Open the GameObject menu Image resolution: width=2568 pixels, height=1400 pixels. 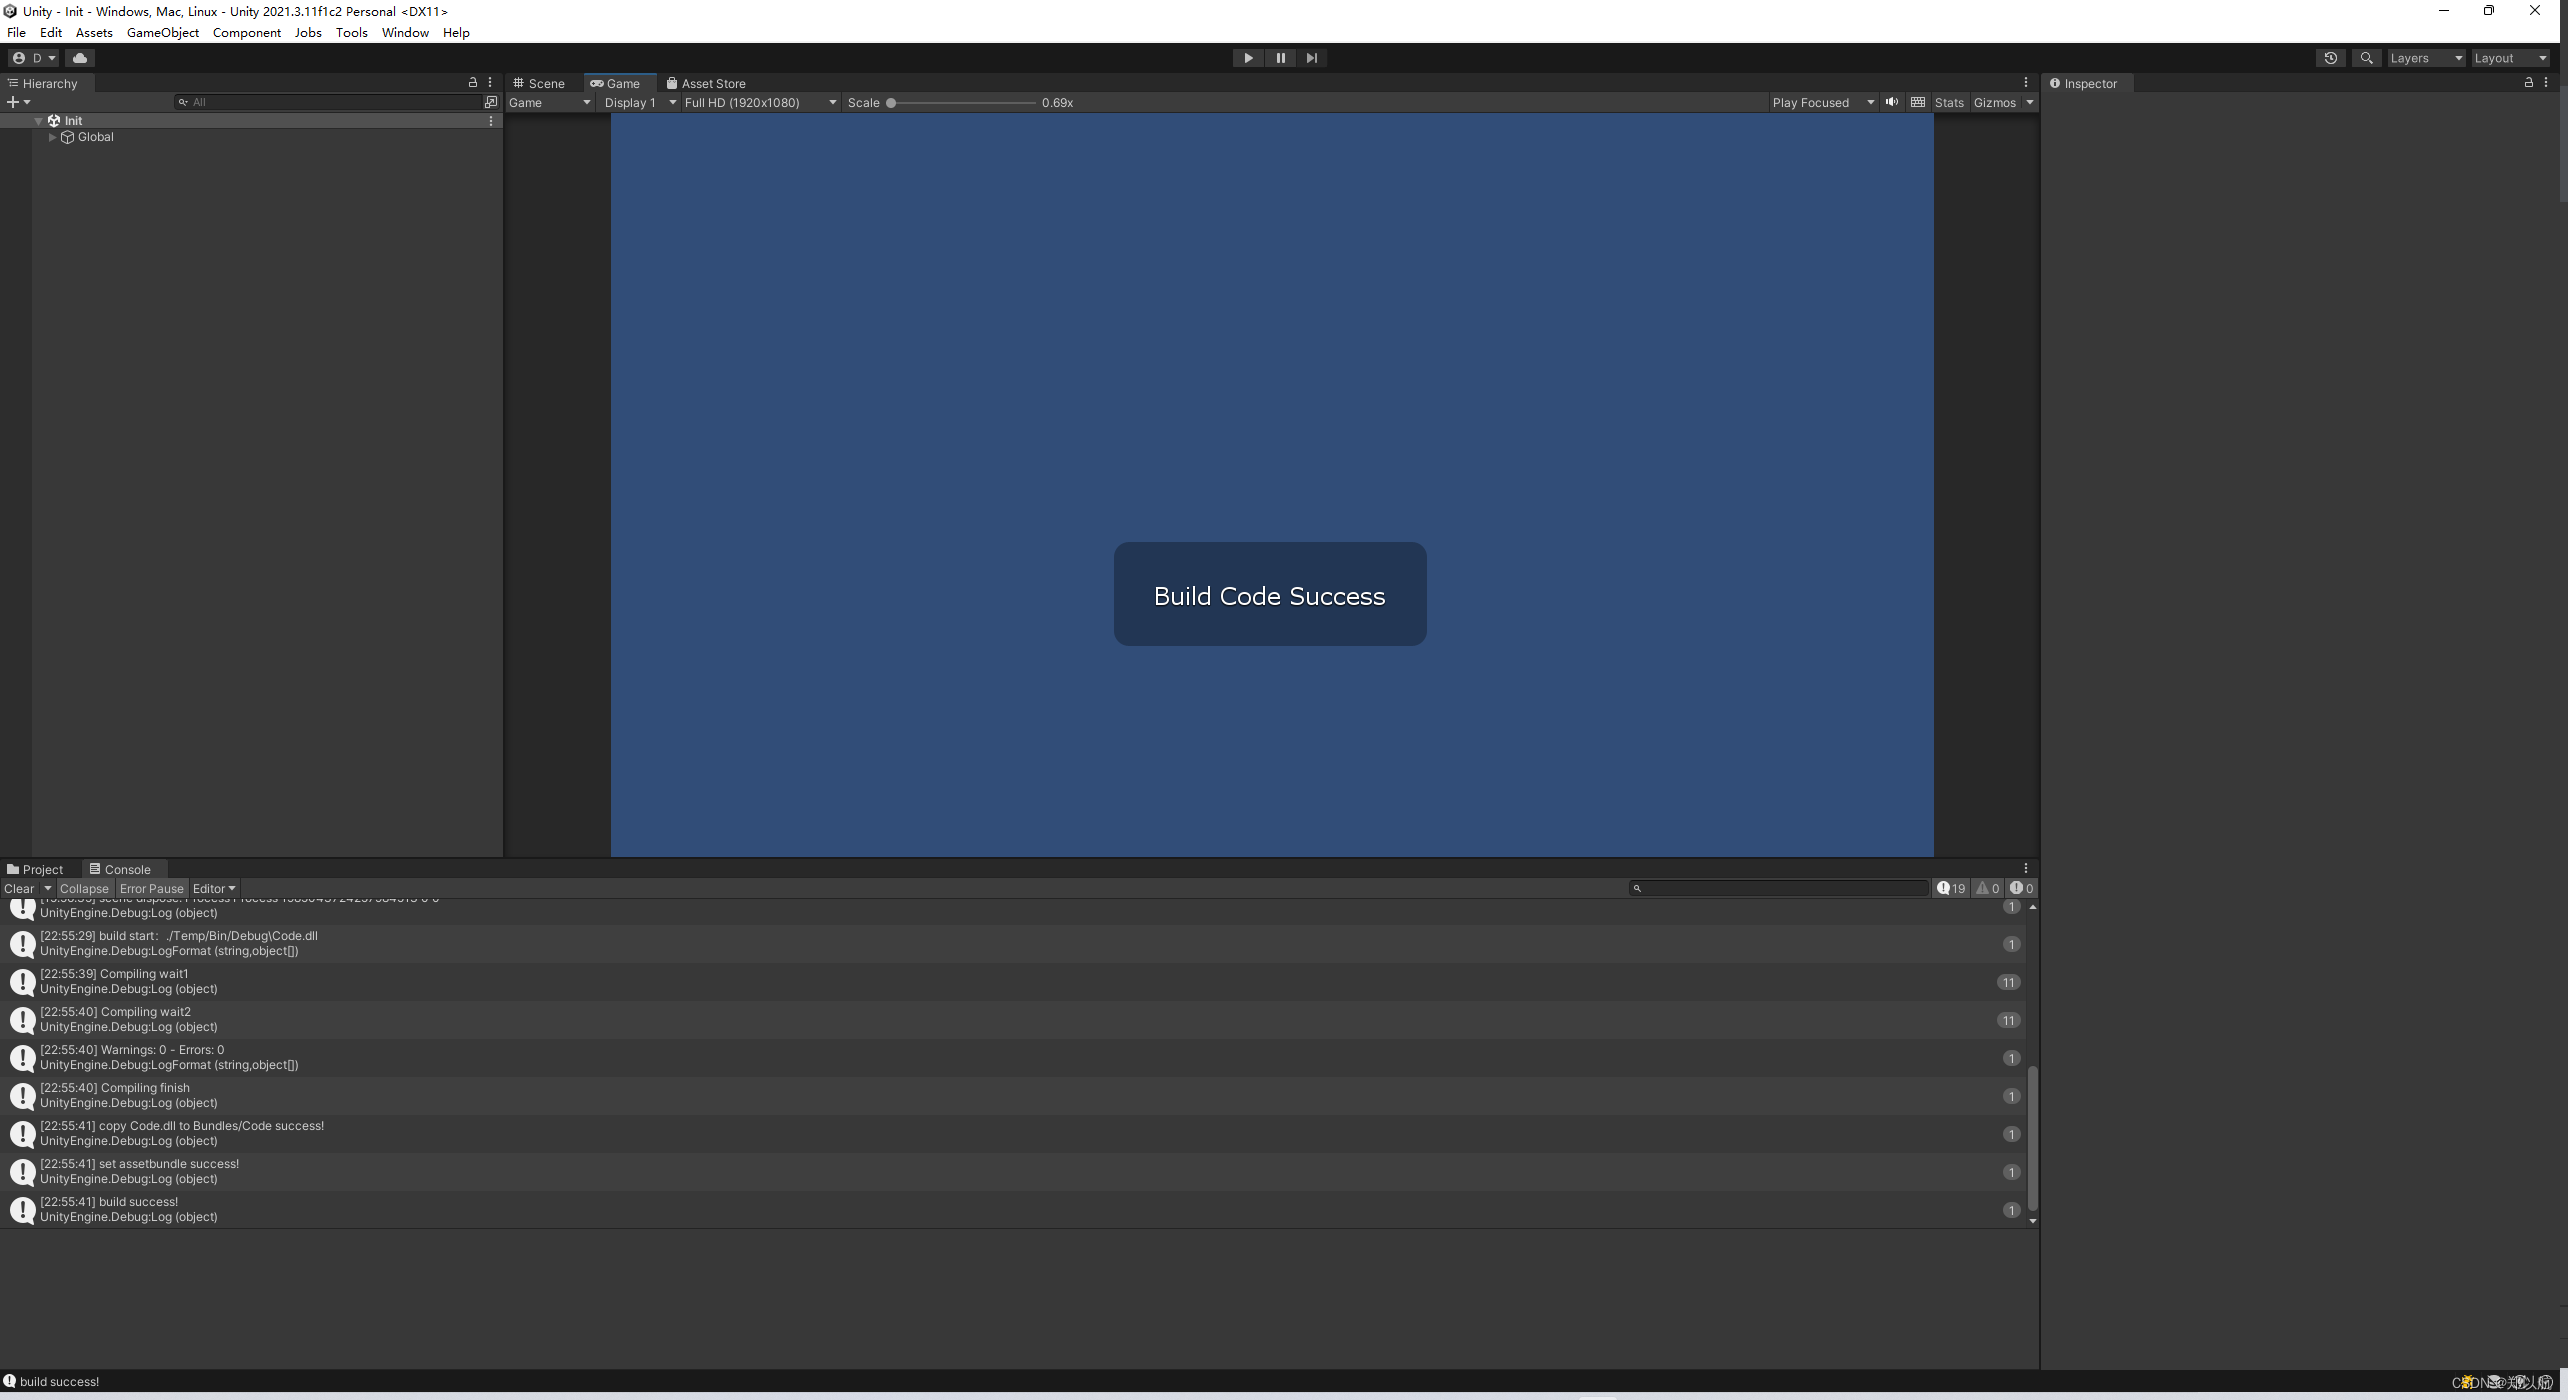pyautogui.click(x=162, y=32)
